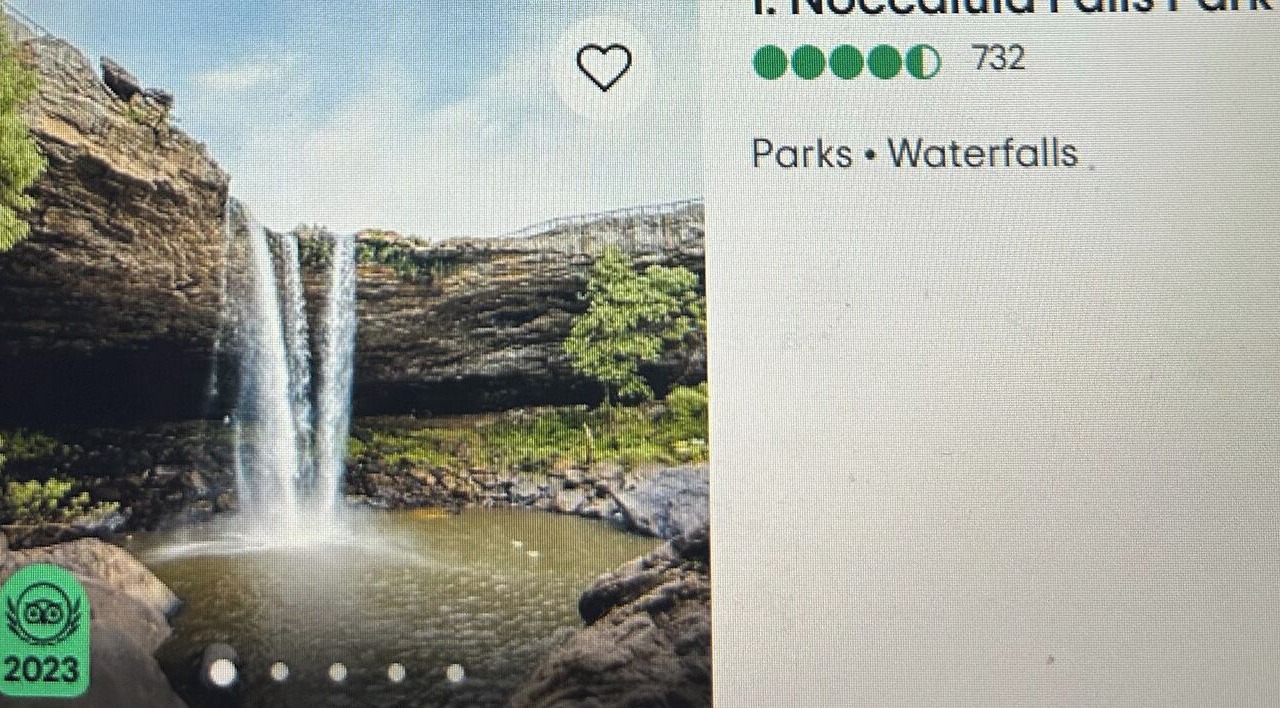Click the Waterfalls category text
1280x708 pixels.
(x=983, y=154)
